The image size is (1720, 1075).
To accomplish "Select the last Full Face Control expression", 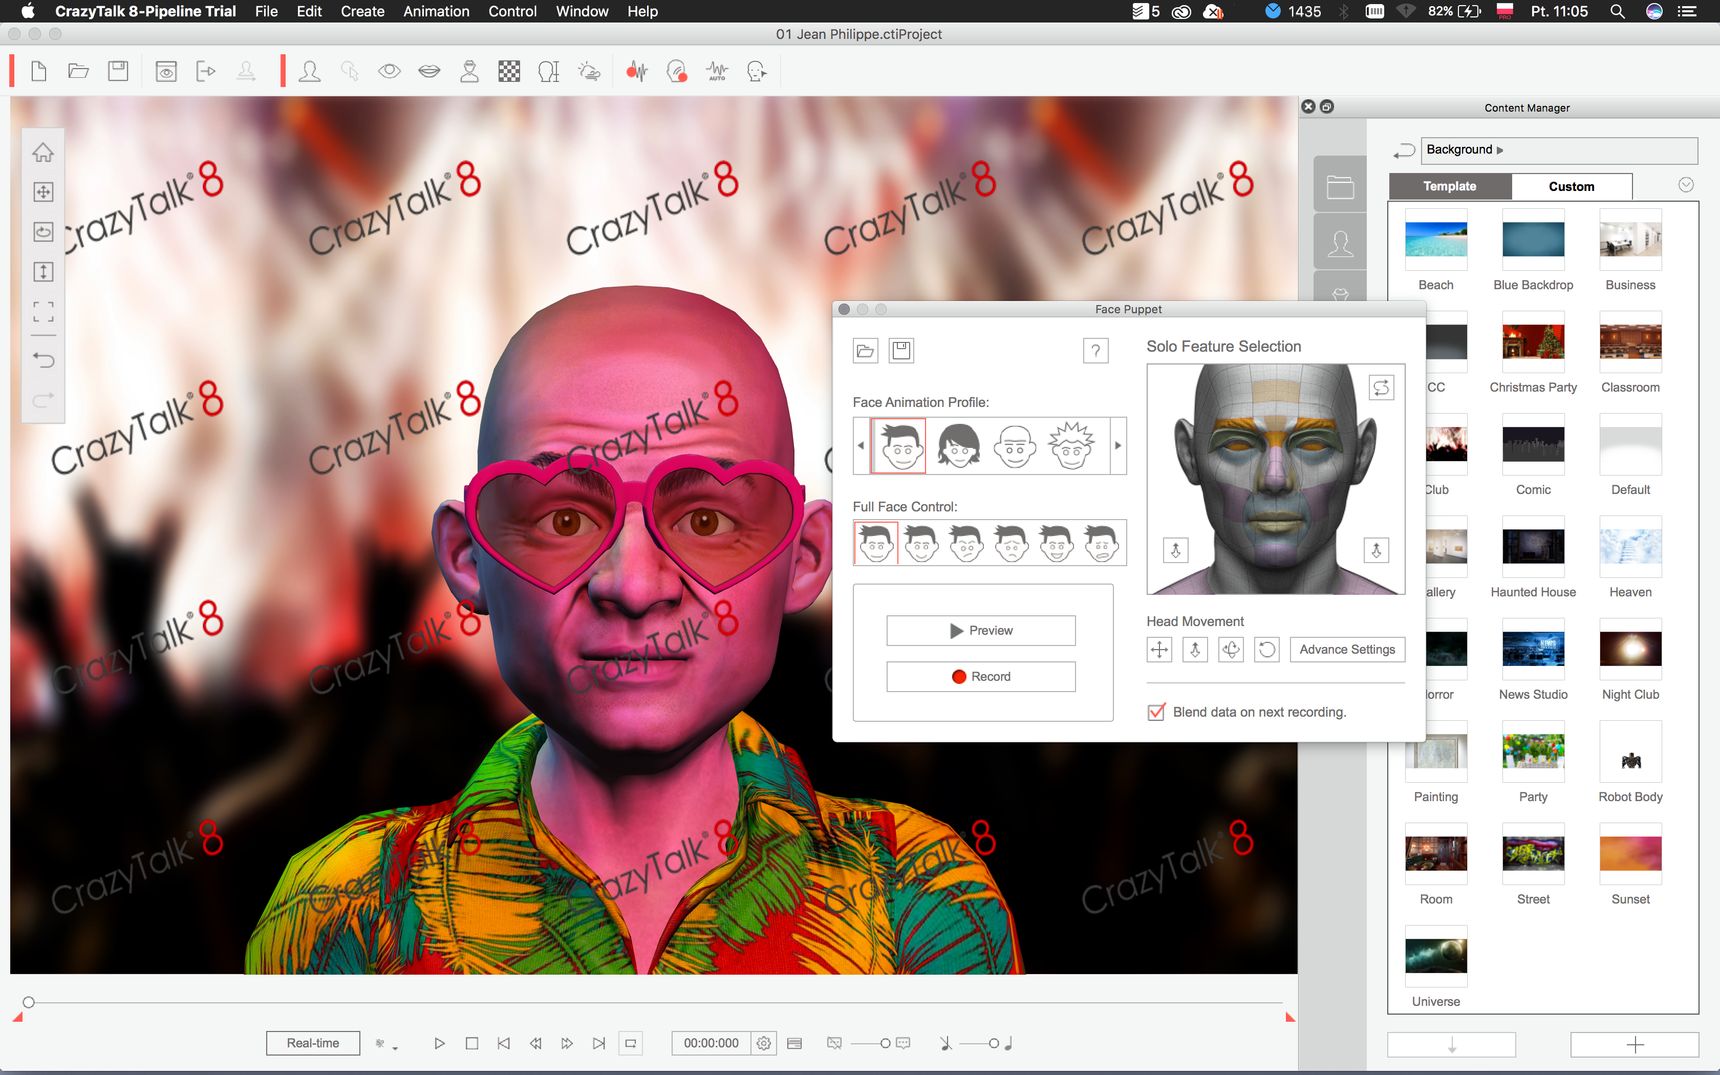I will [x=1102, y=543].
